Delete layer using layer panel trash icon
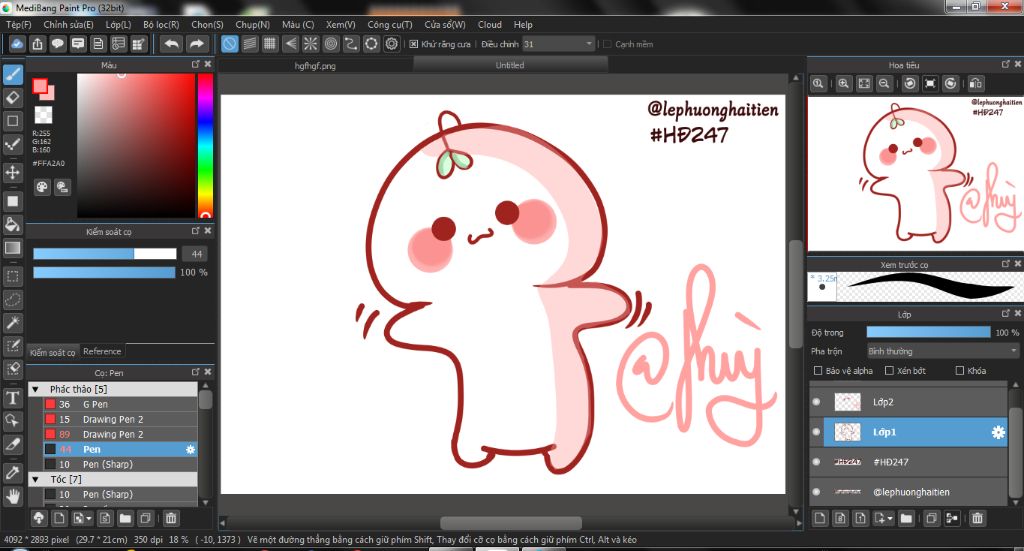1024x551 pixels. (x=977, y=518)
